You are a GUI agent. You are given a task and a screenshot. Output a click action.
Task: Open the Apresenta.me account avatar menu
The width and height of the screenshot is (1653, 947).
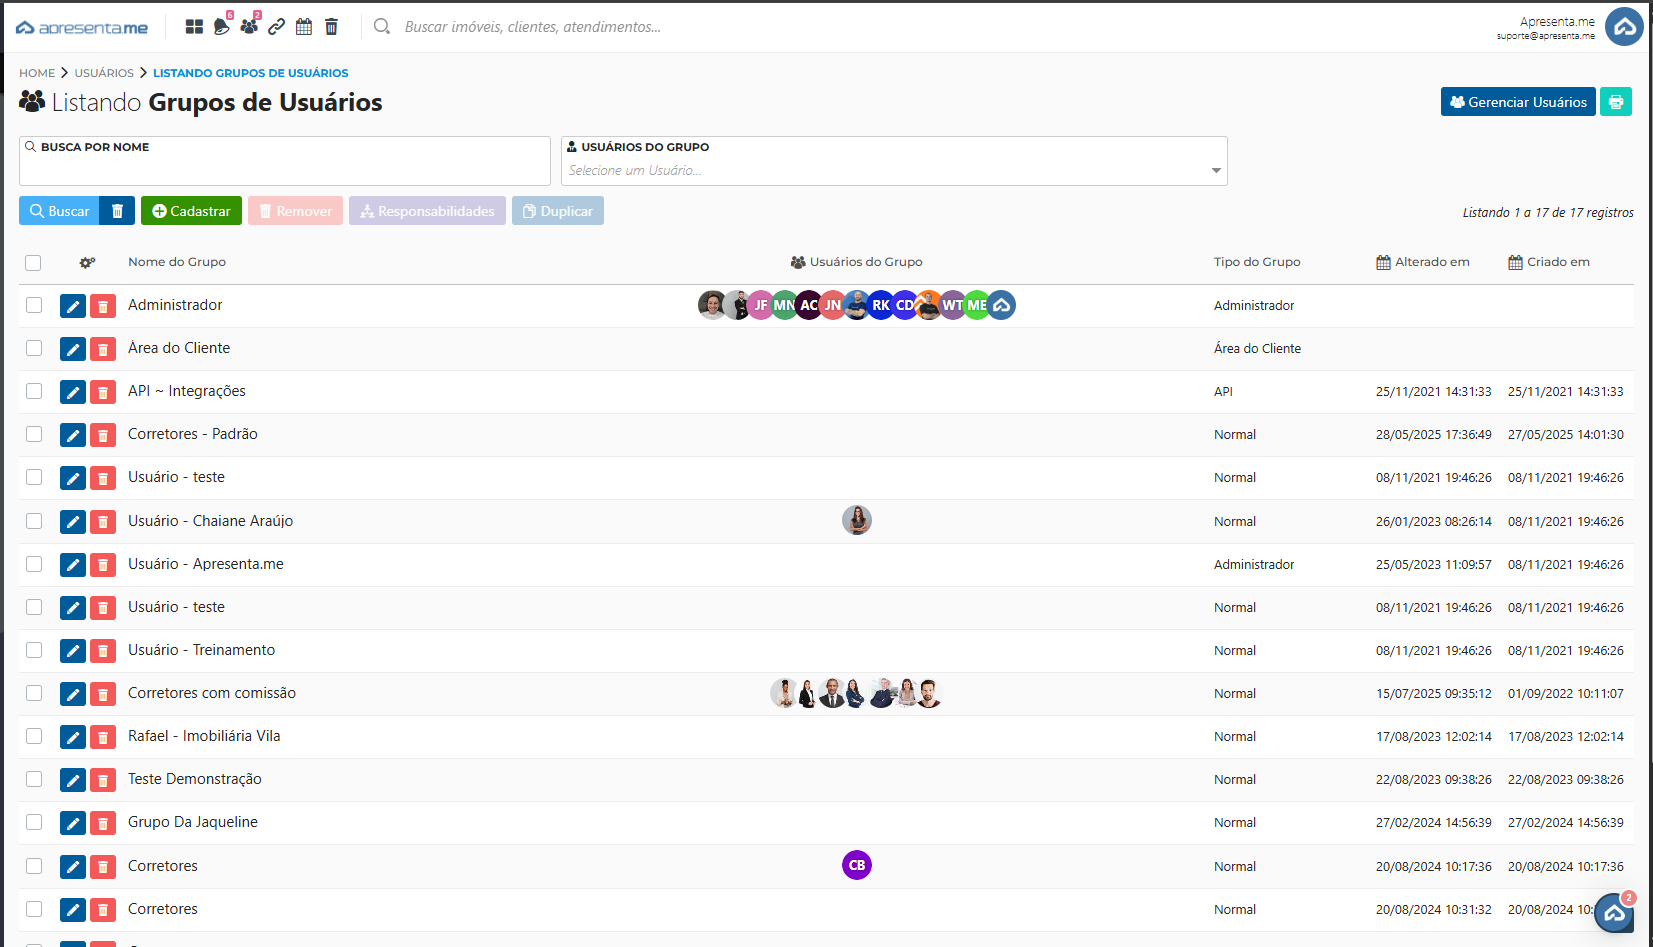coord(1624,27)
